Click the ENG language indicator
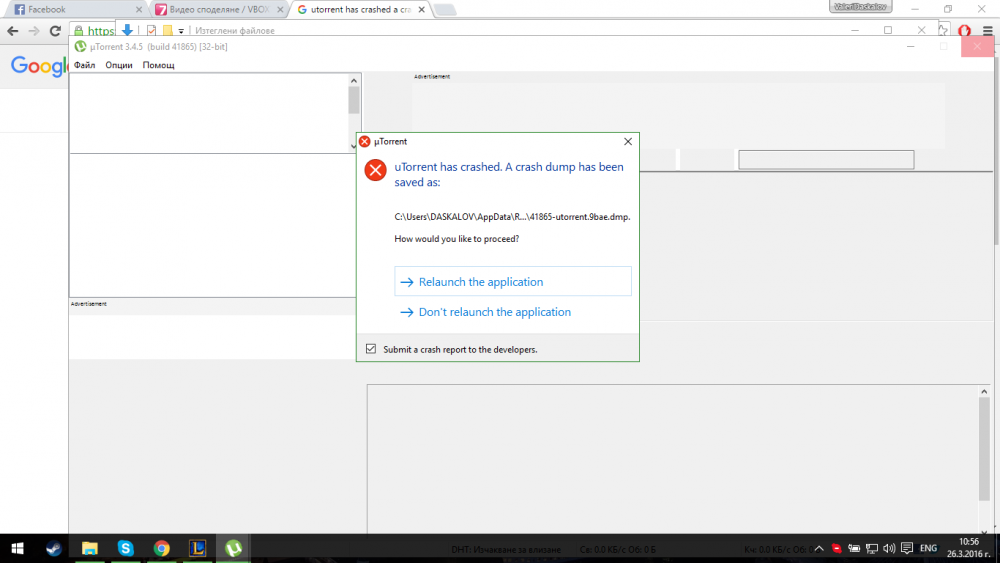 pyautogui.click(x=929, y=548)
